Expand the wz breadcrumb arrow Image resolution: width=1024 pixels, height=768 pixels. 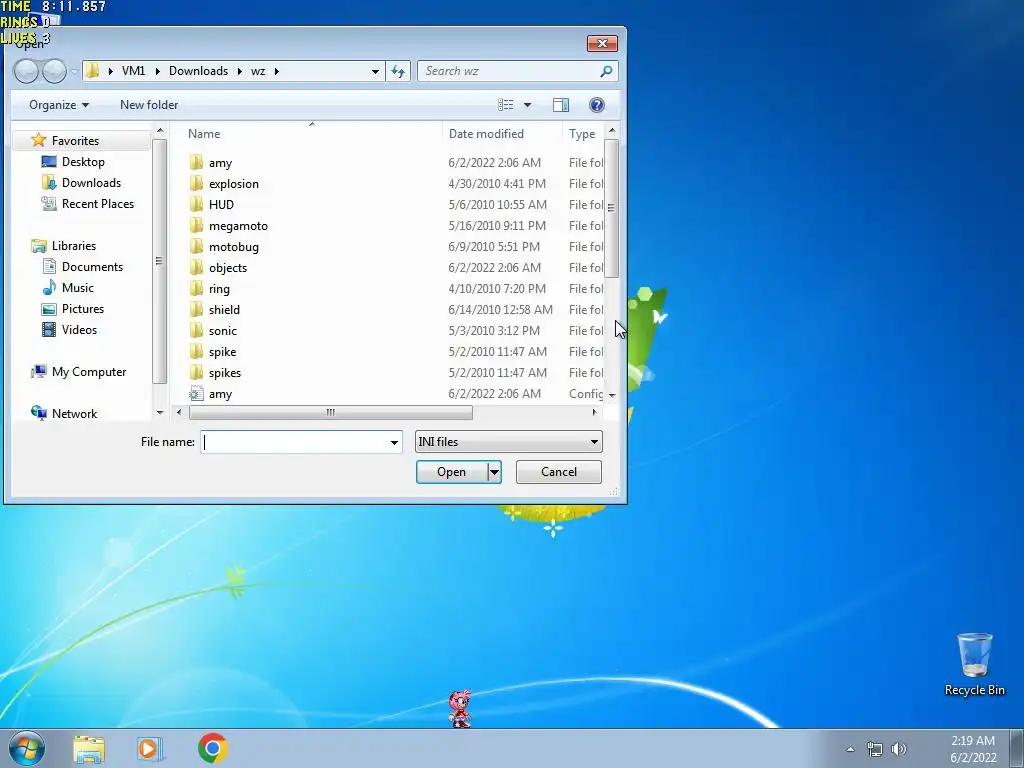pyautogui.click(x=276, y=71)
